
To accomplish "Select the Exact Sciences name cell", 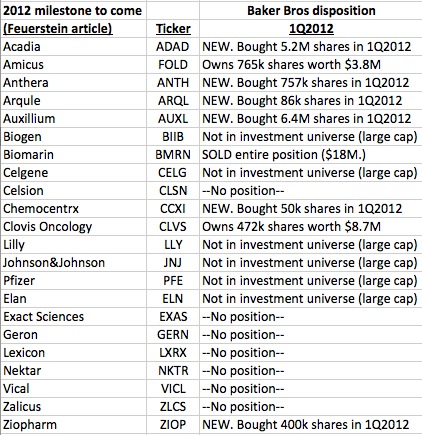I will 73,317.
